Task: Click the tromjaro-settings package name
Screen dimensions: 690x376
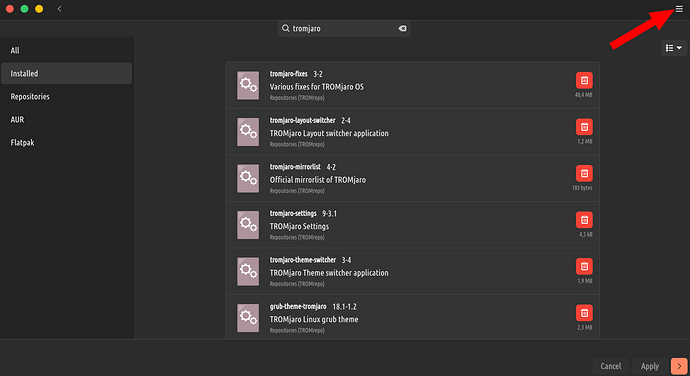Action: tap(293, 214)
